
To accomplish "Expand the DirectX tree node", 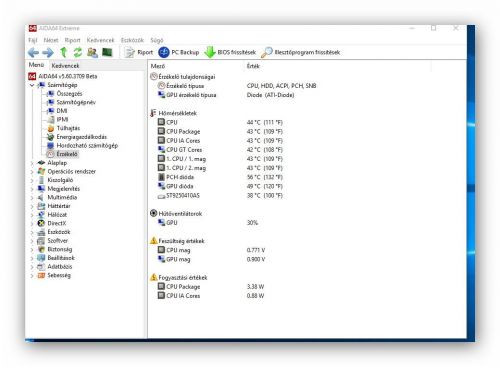I will click(32, 224).
